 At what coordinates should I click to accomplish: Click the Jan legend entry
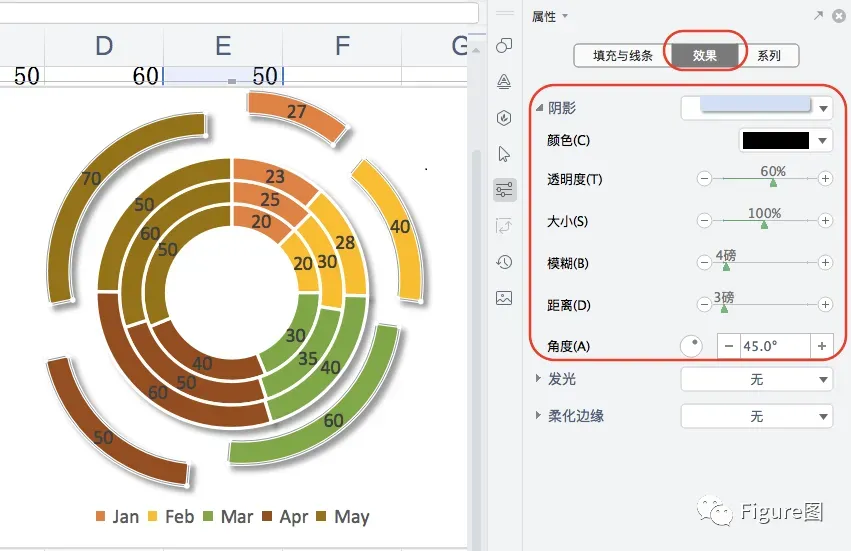click(117, 516)
